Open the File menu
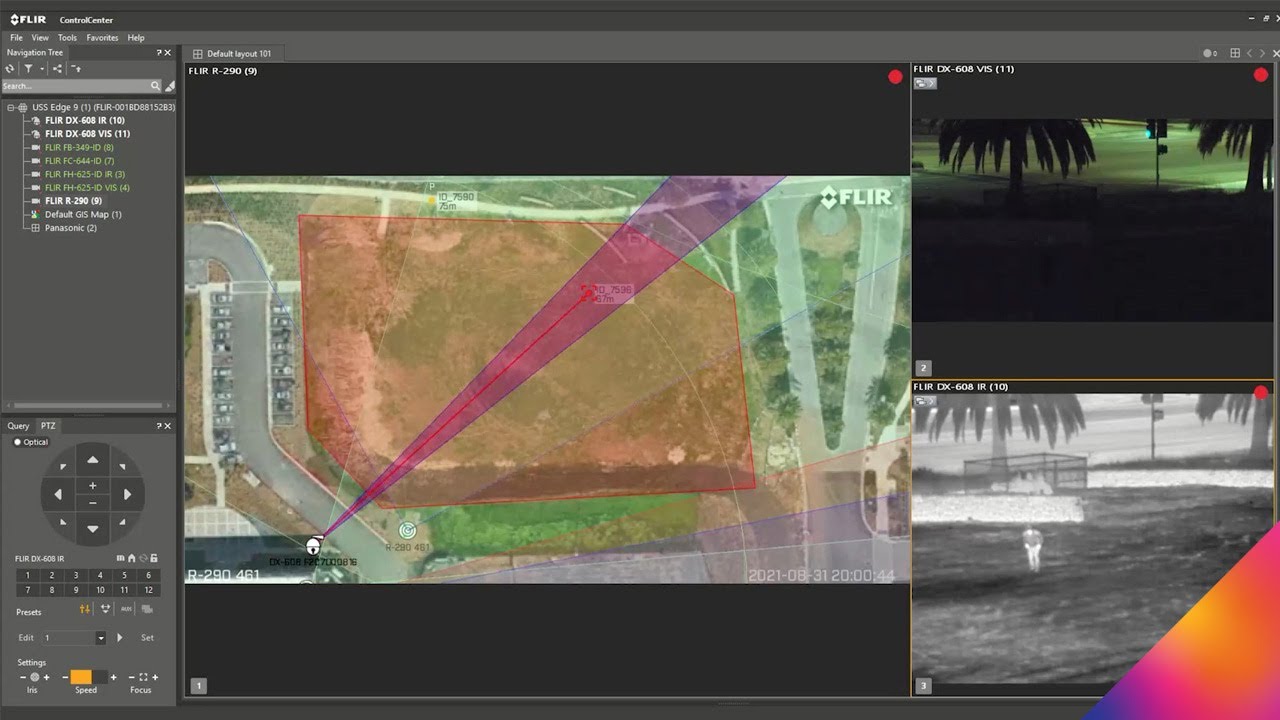 point(16,38)
